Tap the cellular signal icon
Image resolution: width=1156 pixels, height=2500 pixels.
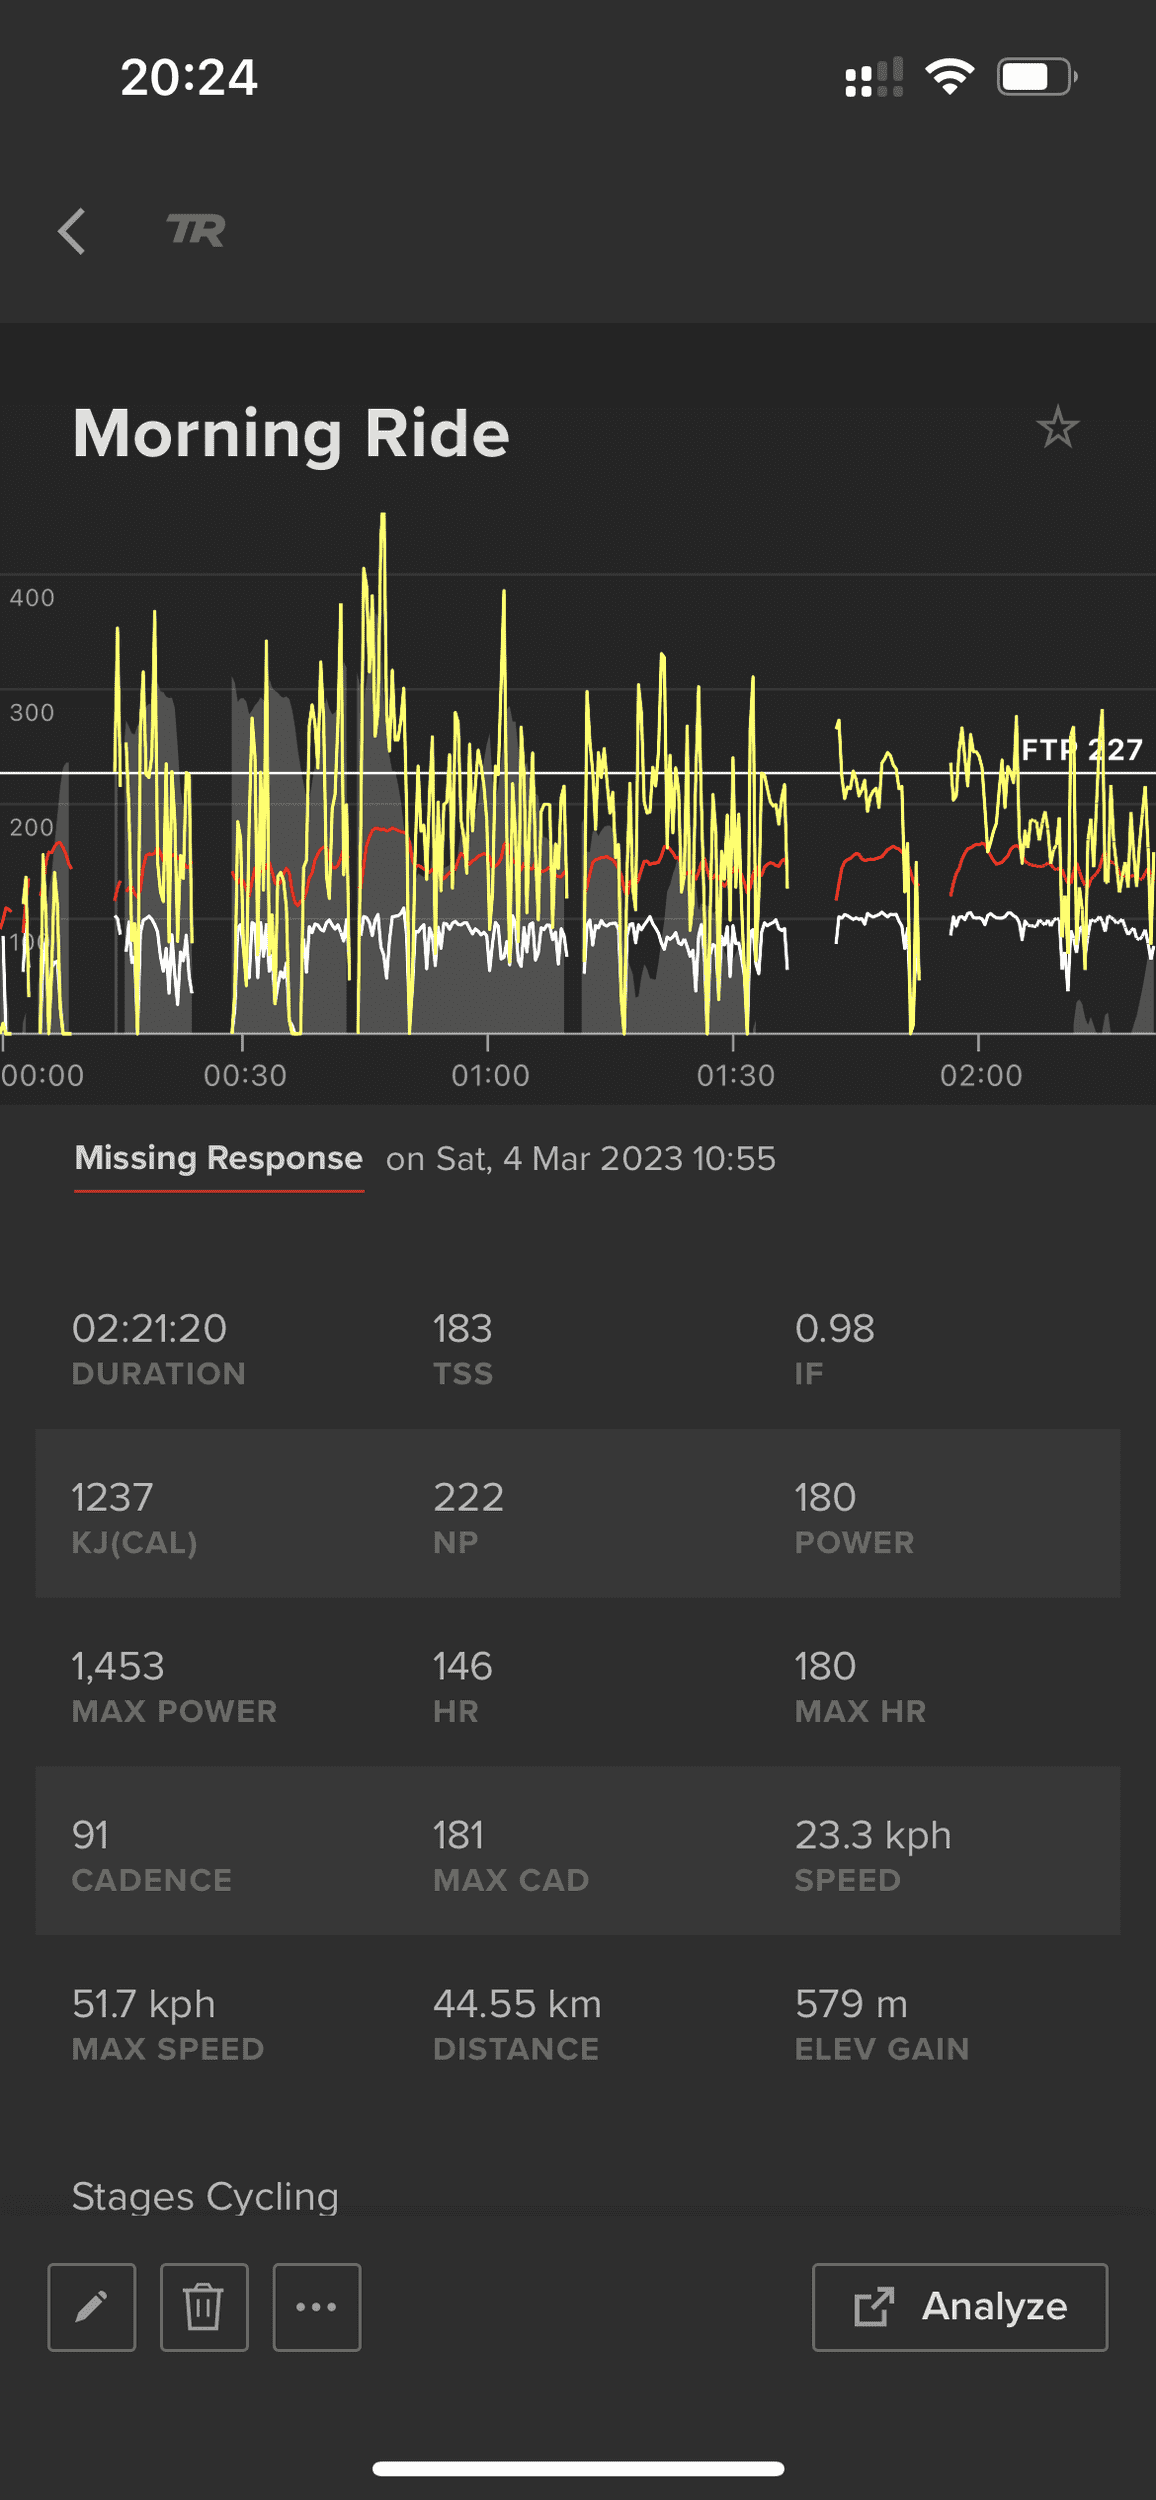[x=873, y=78]
